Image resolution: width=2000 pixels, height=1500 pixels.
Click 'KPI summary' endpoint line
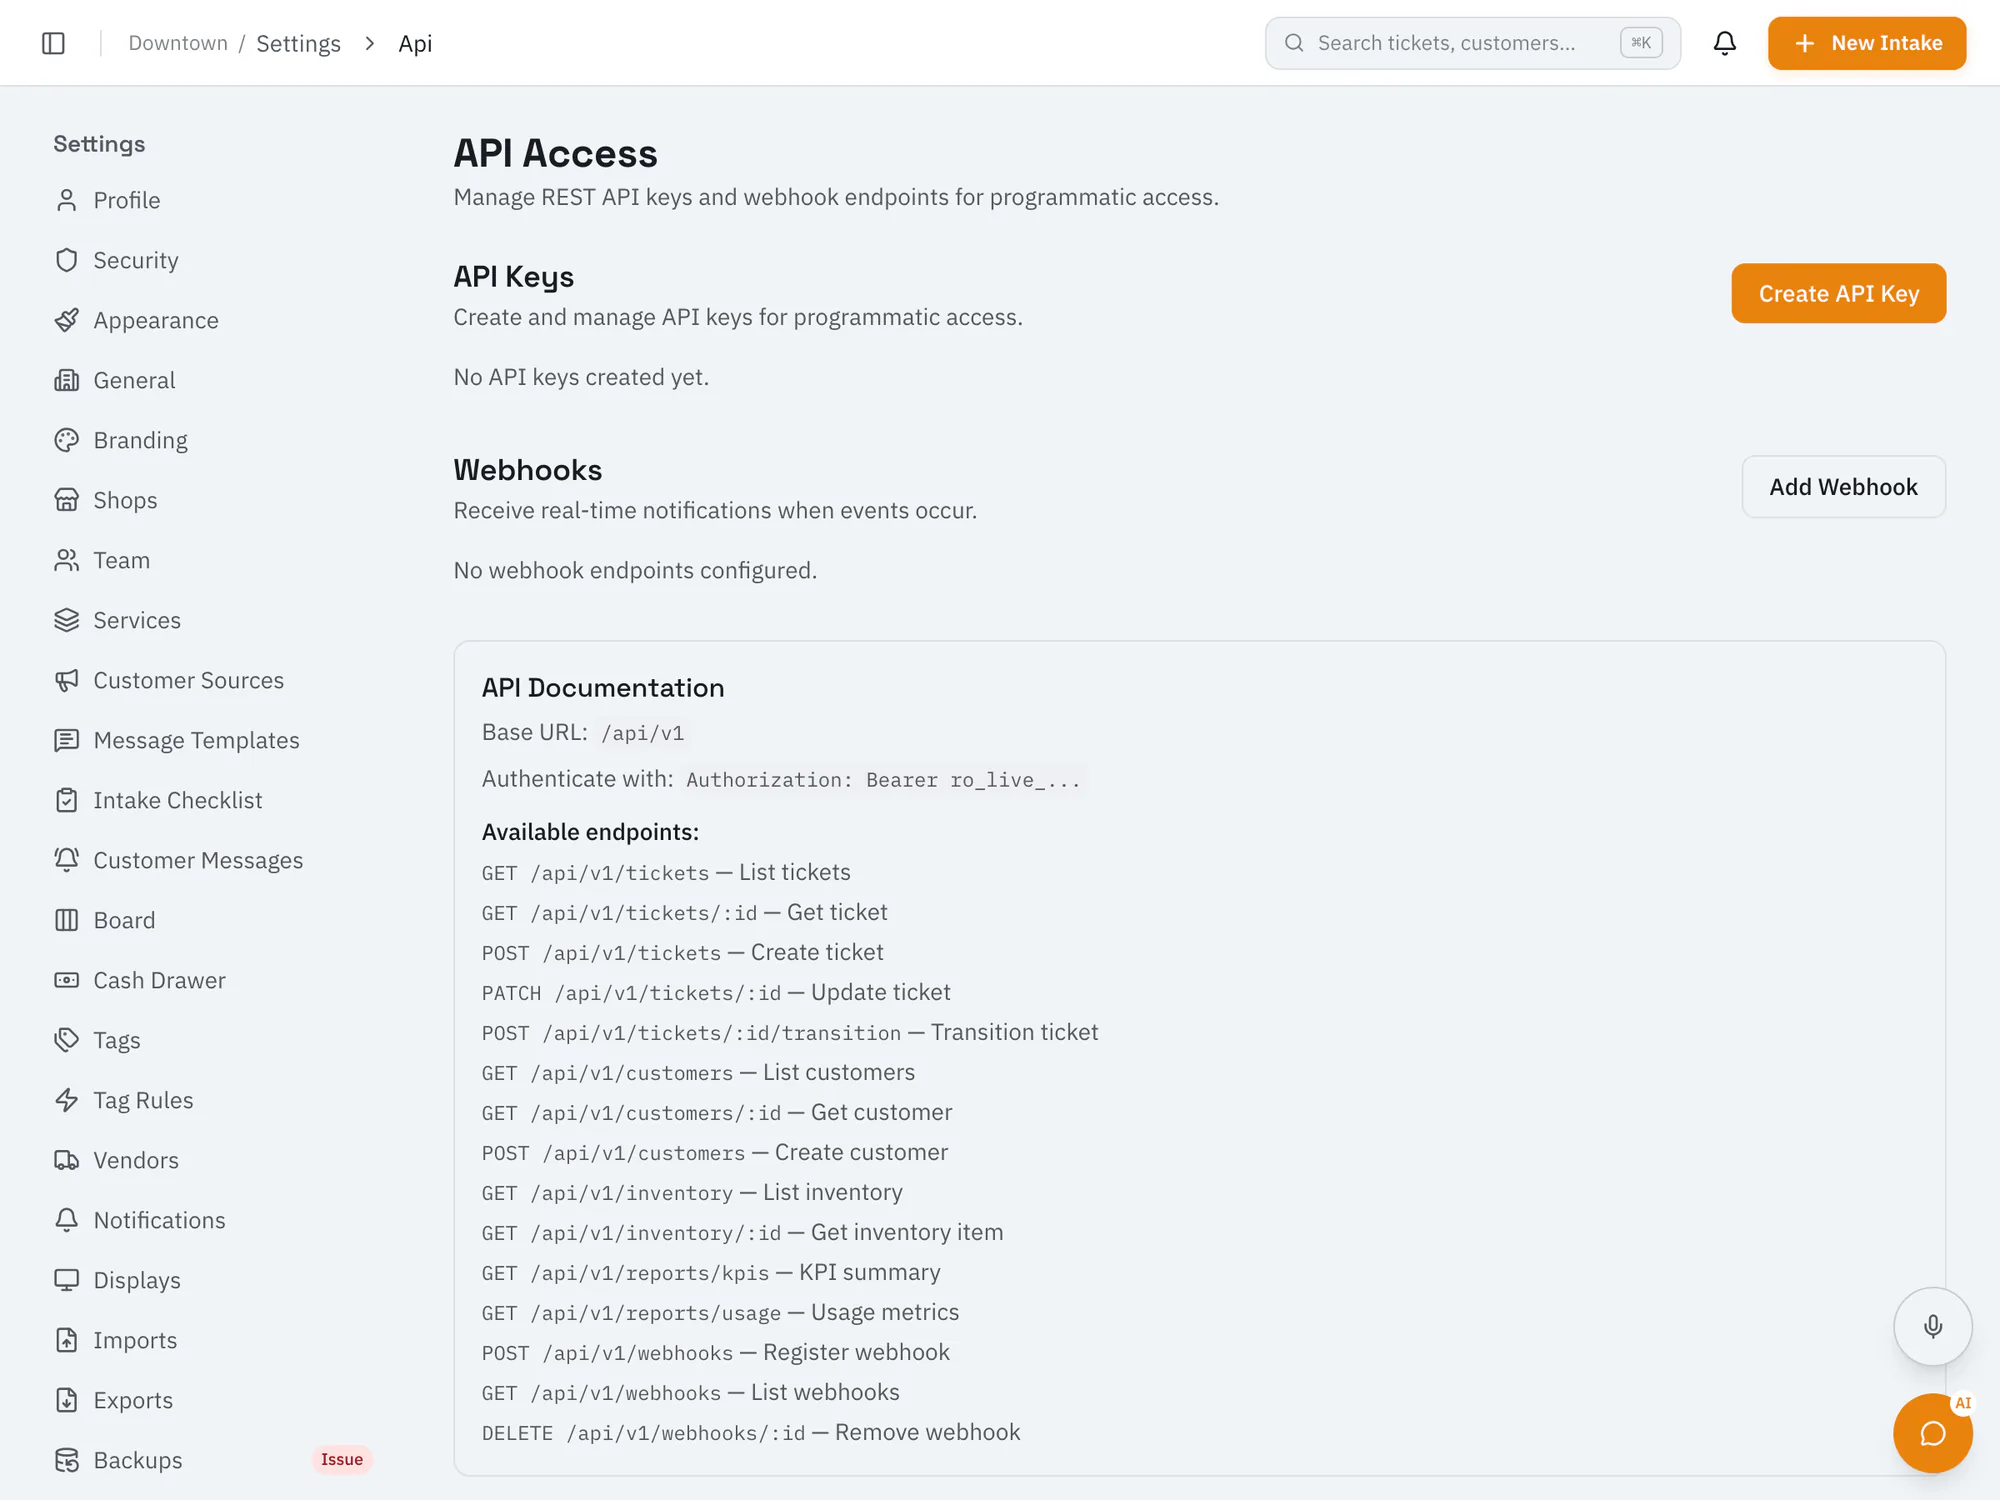[711, 1273]
